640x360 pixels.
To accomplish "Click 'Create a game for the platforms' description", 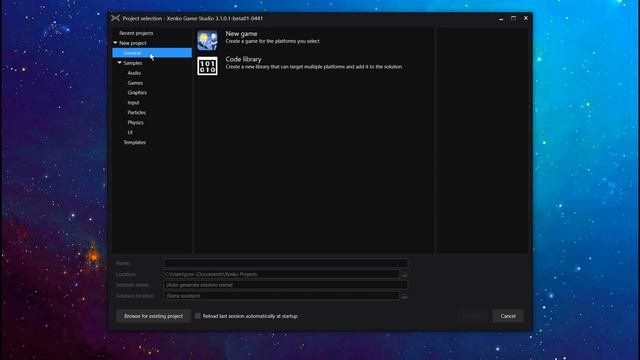I will (x=273, y=41).
